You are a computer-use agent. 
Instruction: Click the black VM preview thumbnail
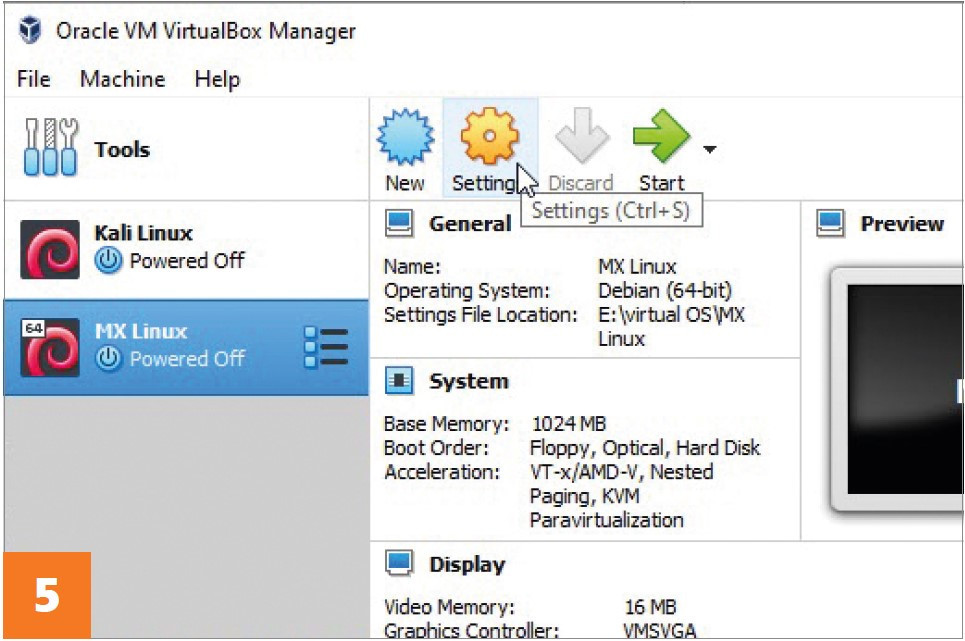point(905,389)
